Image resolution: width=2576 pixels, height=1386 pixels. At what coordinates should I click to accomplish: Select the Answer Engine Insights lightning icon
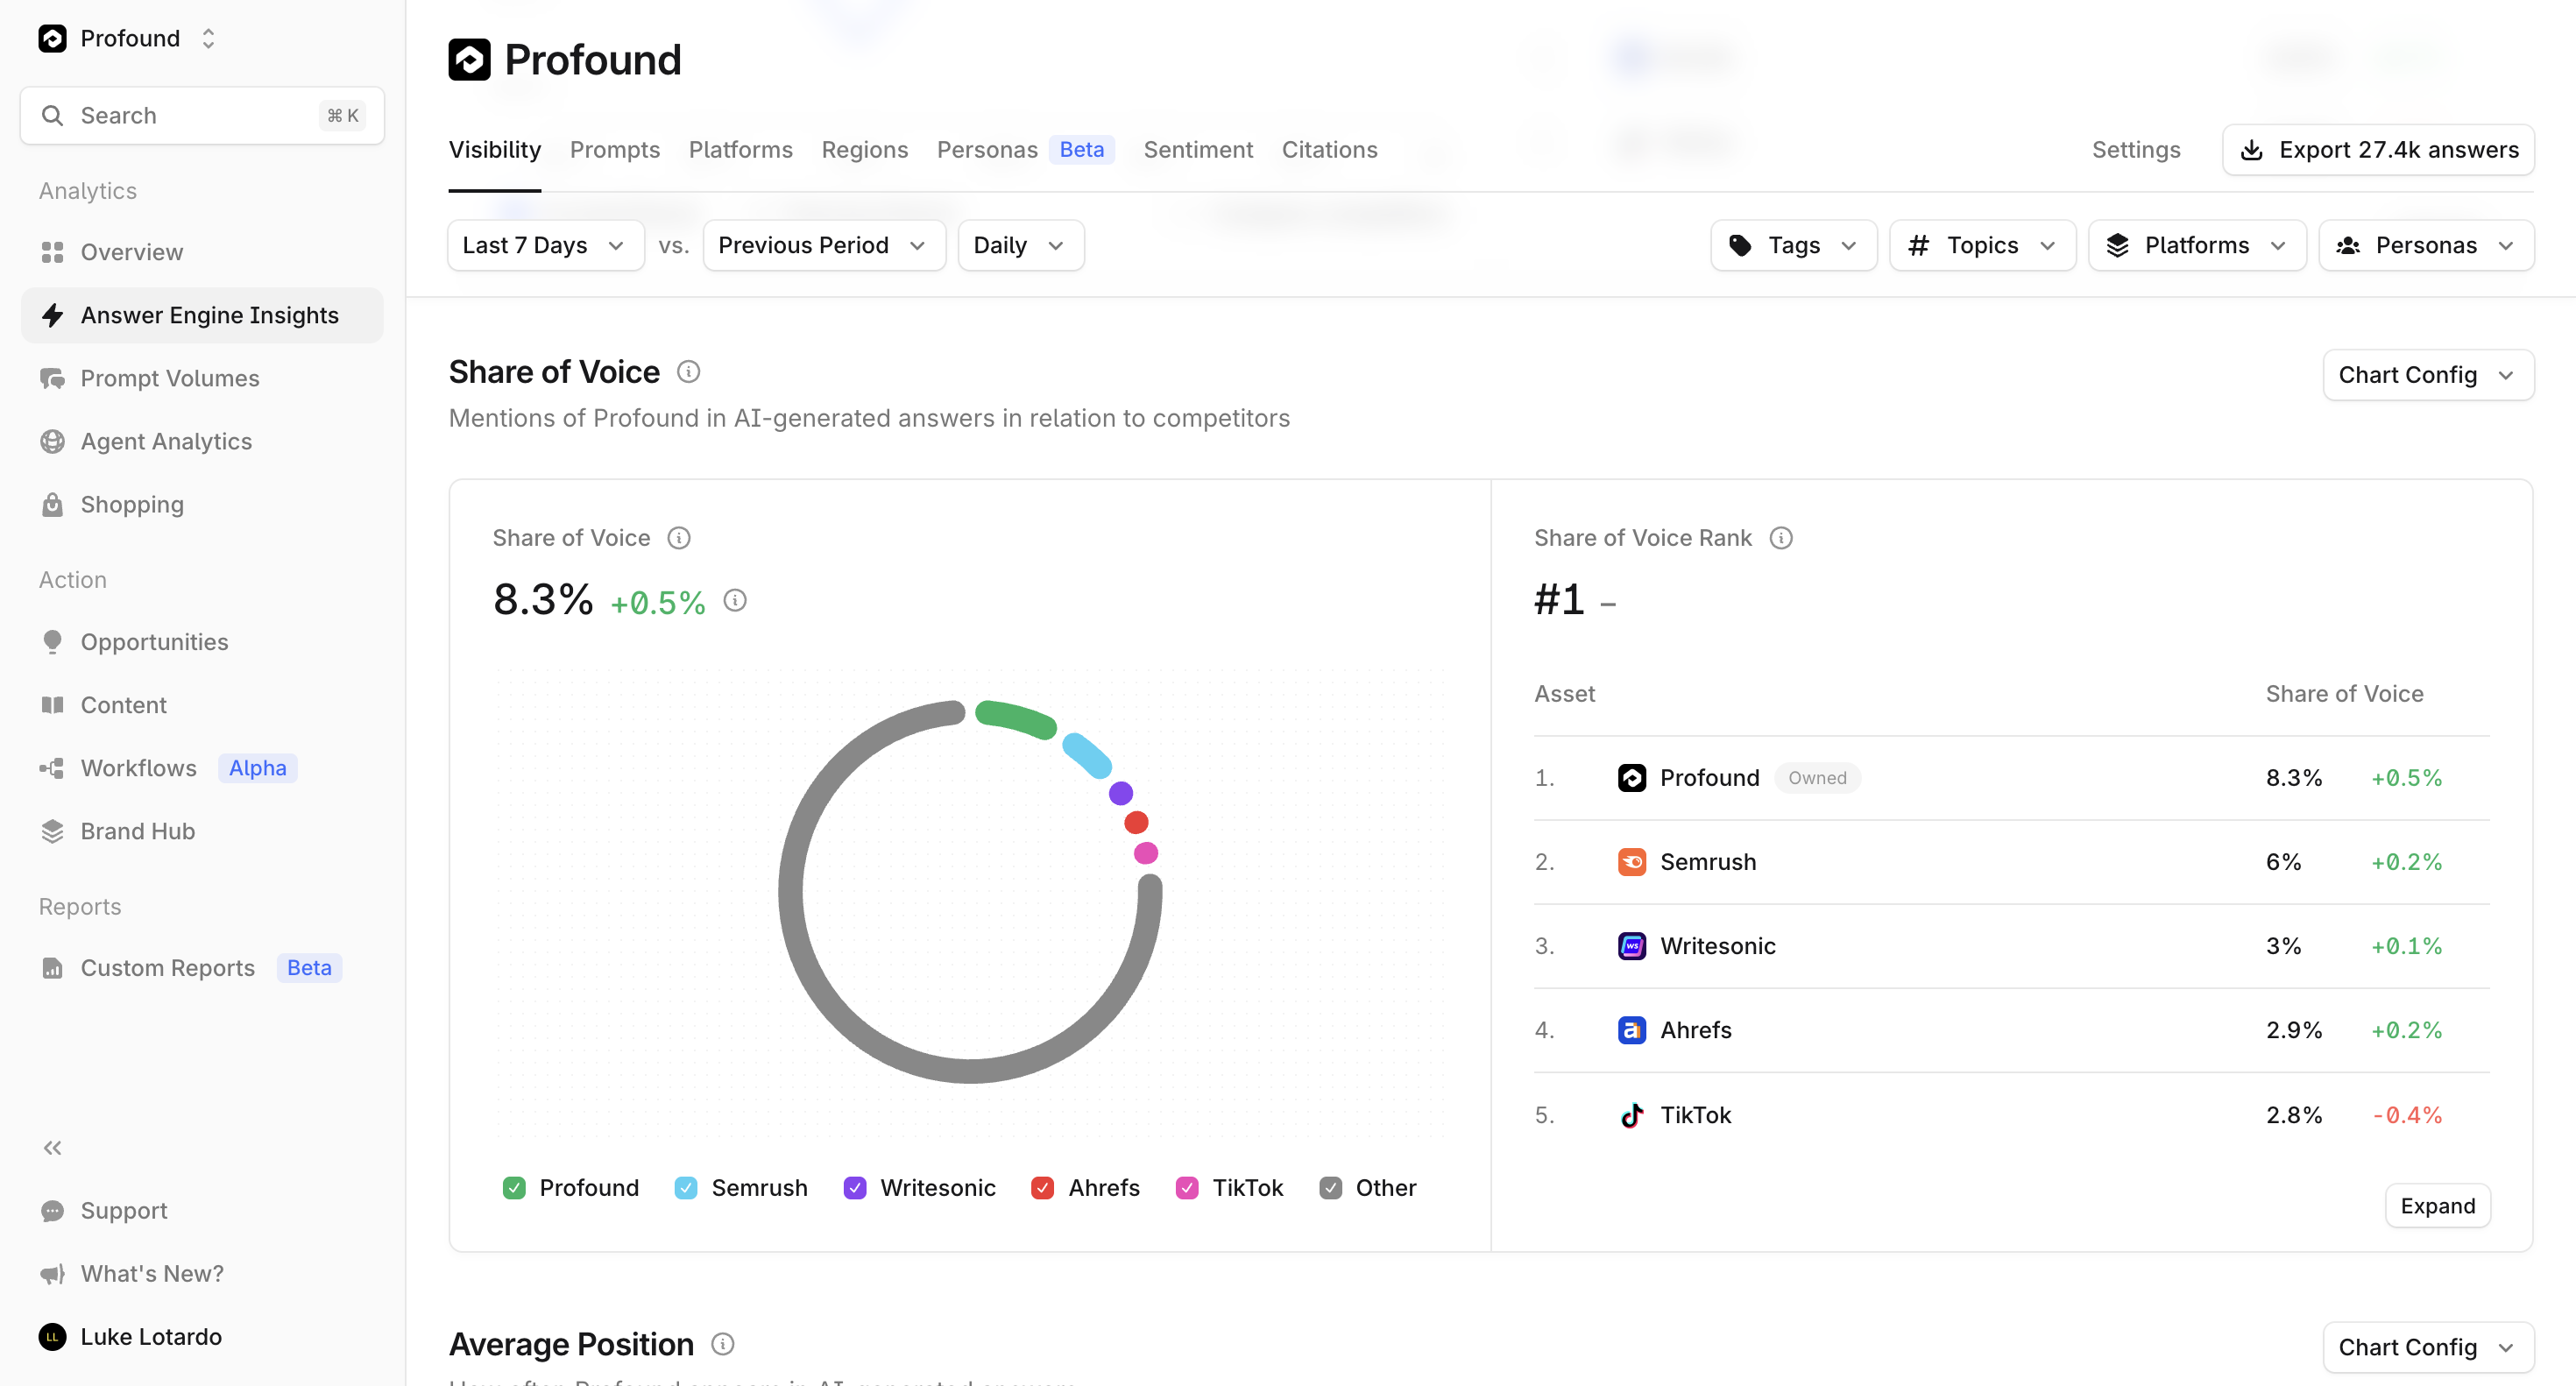coord(52,315)
